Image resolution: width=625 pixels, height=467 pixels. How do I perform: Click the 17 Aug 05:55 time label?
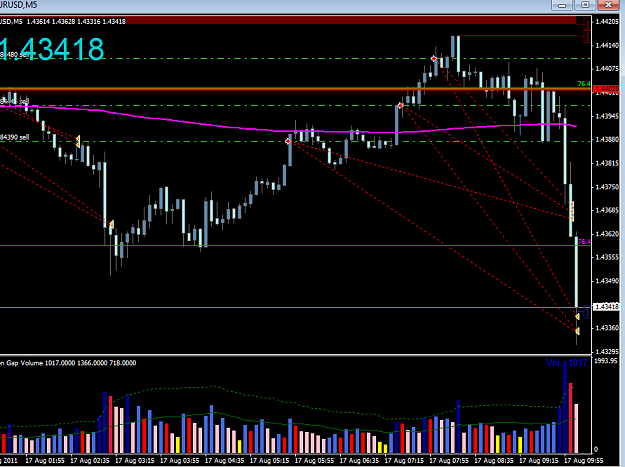(314, 461)
